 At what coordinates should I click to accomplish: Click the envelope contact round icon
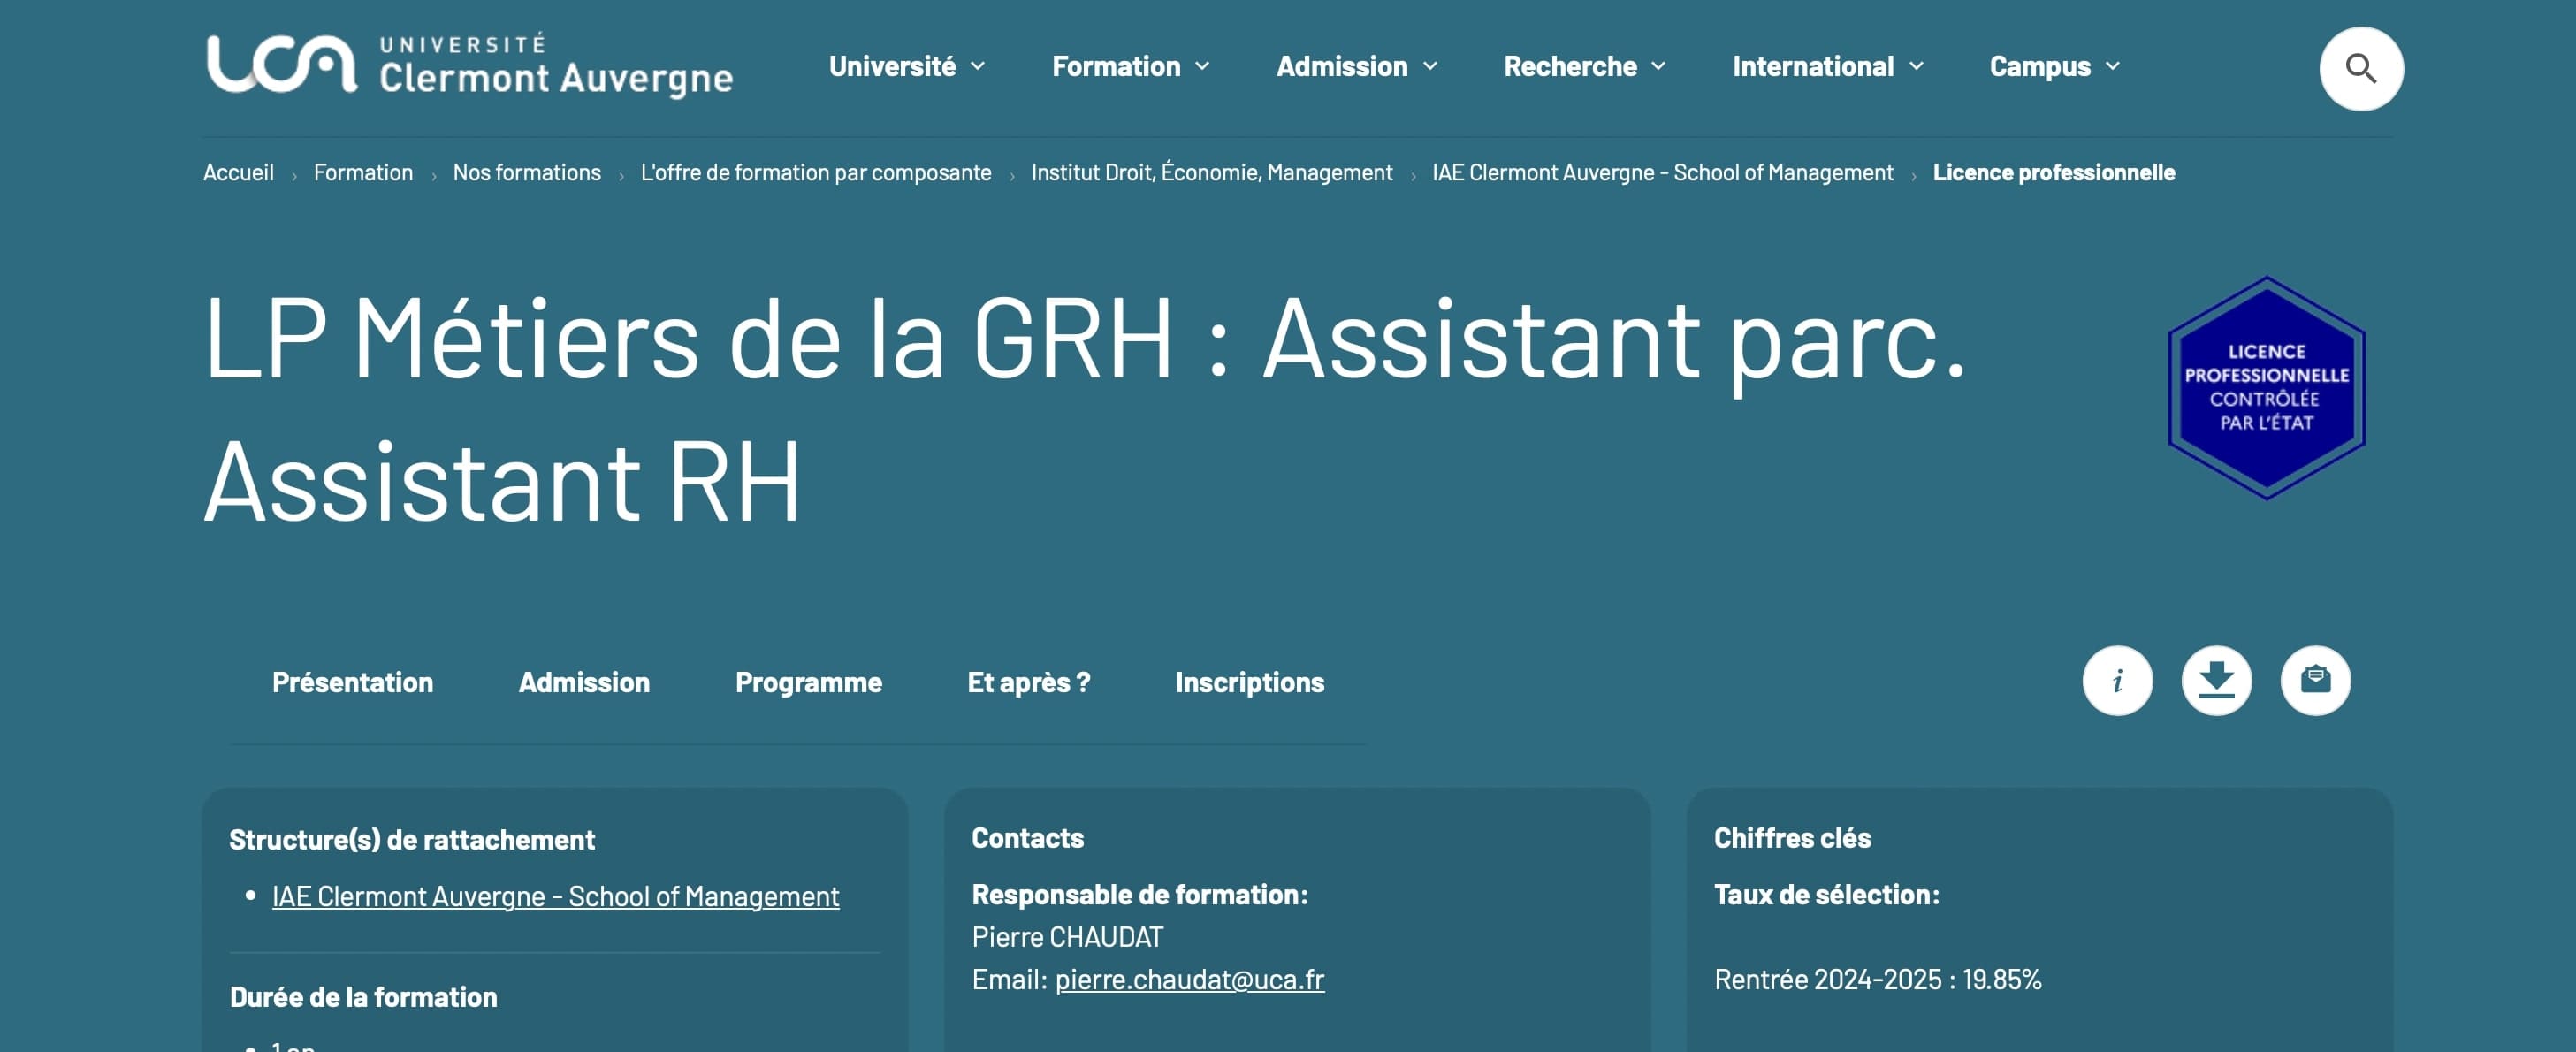click(2315, 681)
